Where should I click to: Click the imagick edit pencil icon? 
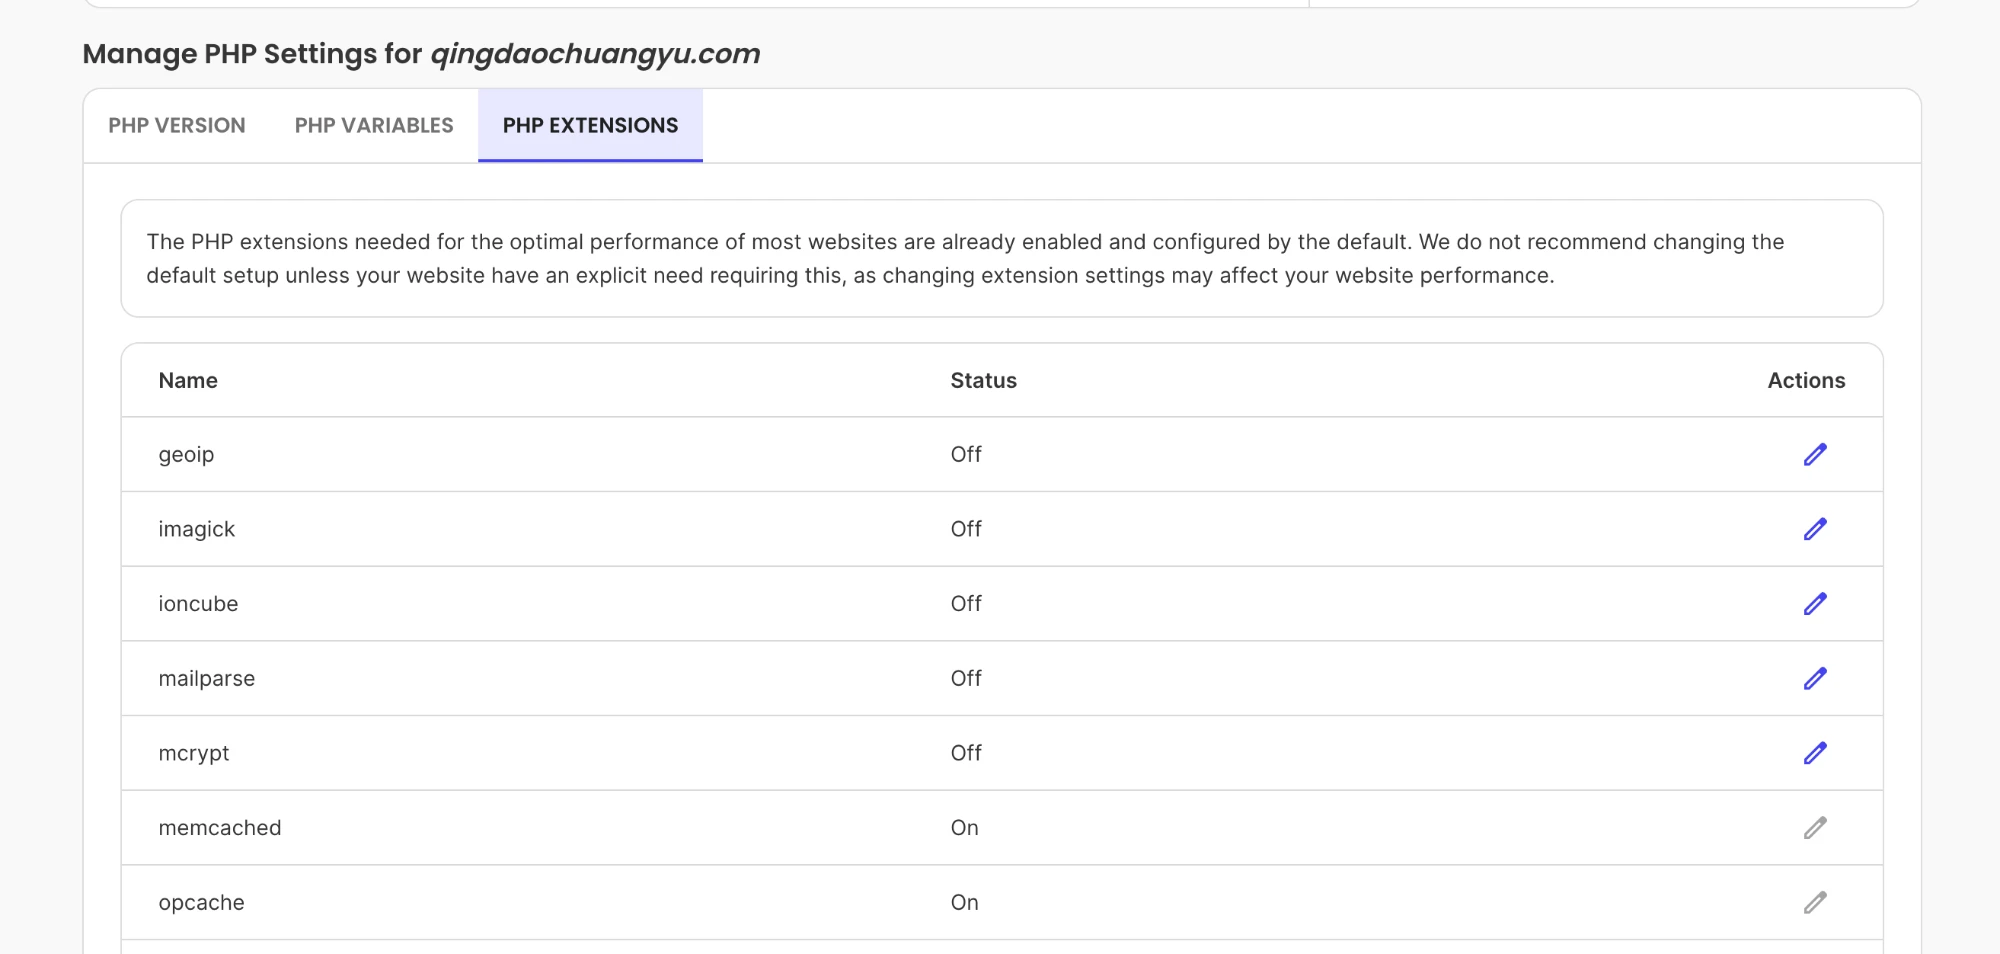click(1815, 529)
